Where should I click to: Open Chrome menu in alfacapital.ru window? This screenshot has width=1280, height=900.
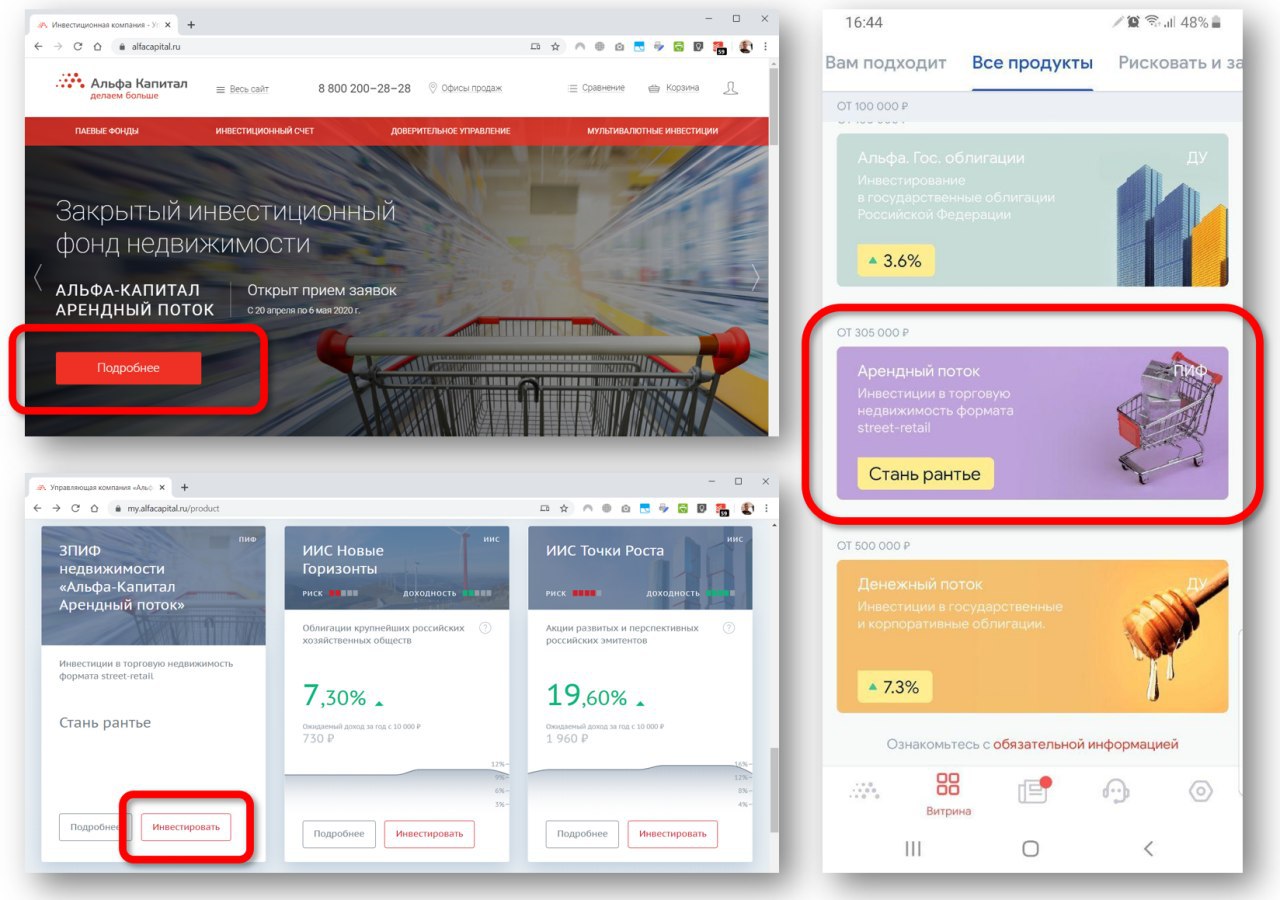tap(766, 46)
